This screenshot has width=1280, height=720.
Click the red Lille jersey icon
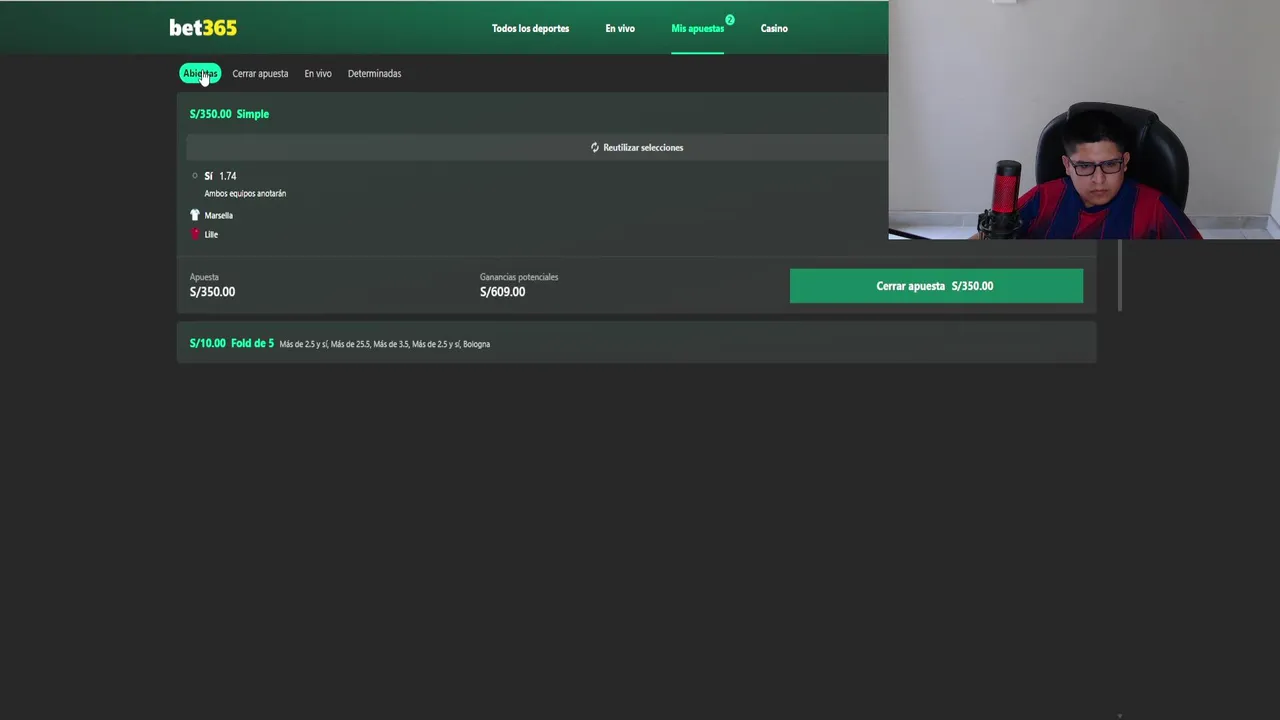pos(195,234)
